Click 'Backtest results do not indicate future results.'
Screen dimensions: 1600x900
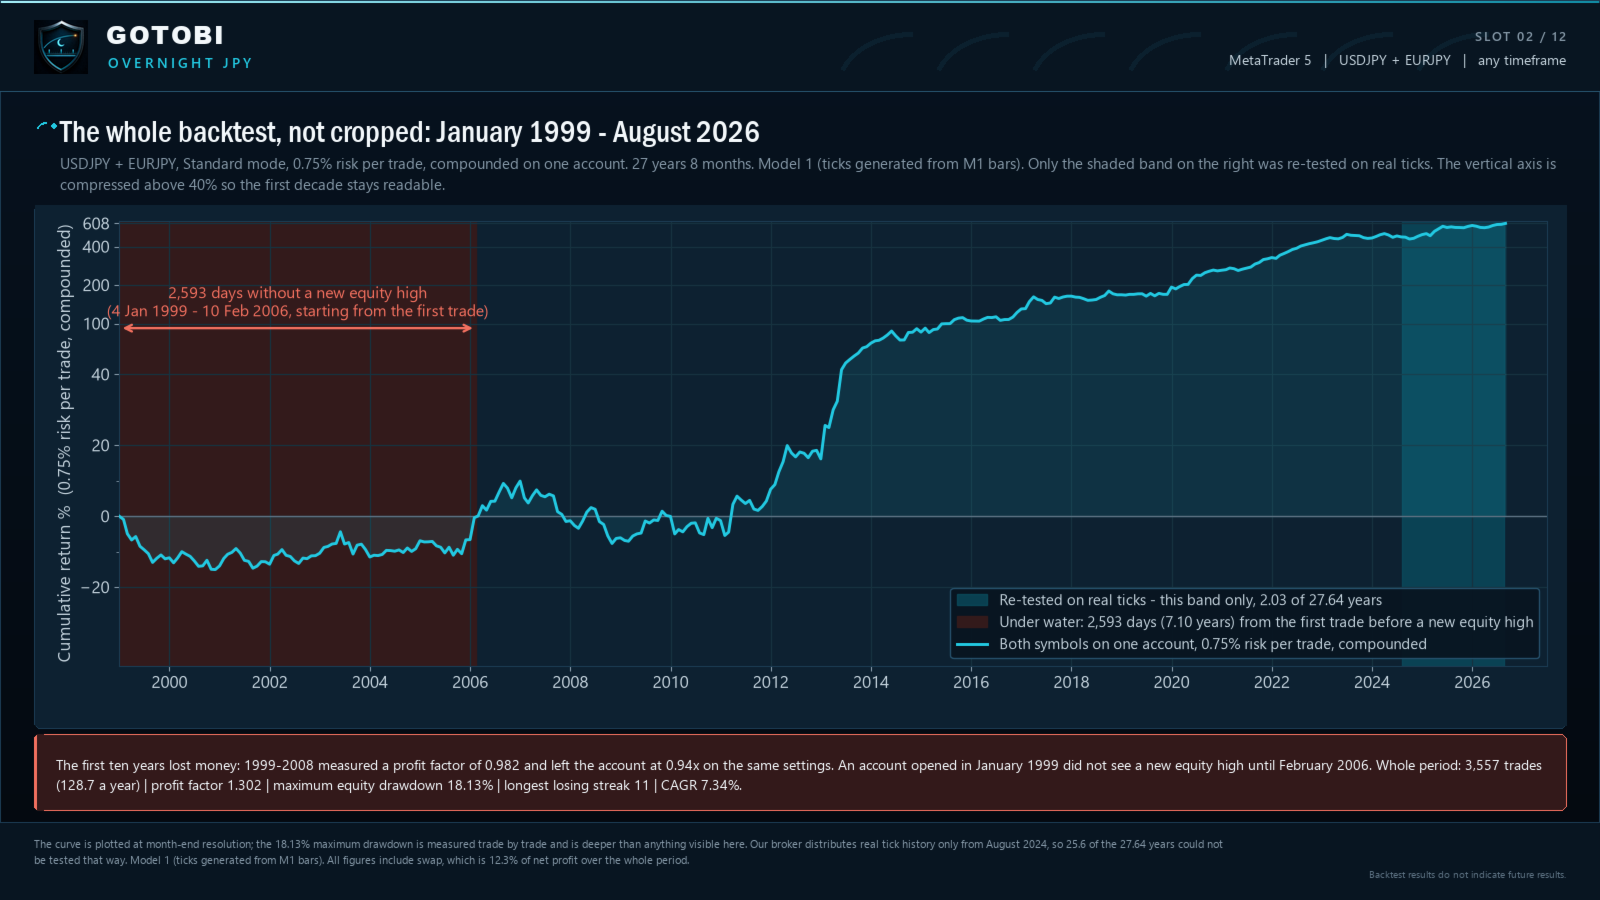1467,875
